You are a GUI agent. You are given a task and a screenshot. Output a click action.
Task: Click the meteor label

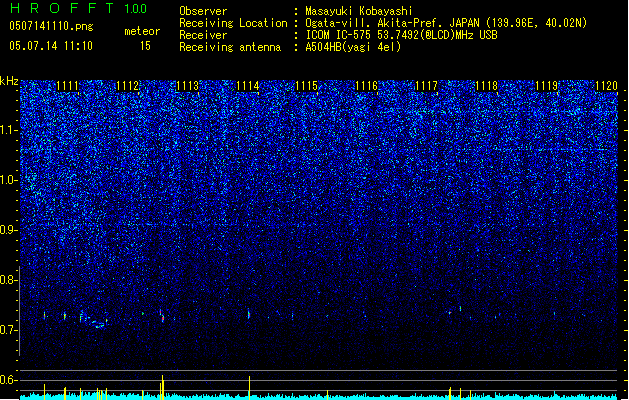(x=142, y=31)
